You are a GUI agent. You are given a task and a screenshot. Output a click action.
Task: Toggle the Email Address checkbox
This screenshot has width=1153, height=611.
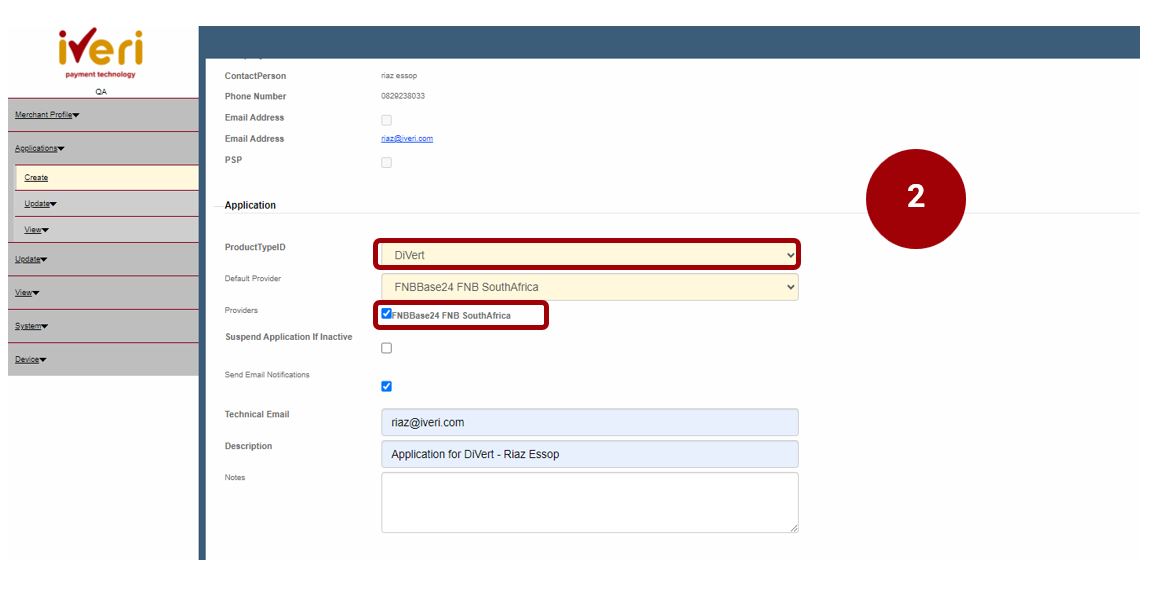tap(386, 120)
